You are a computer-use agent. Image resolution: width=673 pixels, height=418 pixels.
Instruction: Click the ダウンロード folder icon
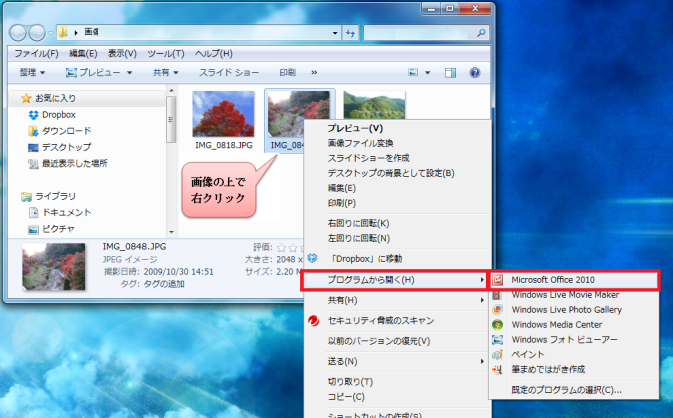[33, 131]
